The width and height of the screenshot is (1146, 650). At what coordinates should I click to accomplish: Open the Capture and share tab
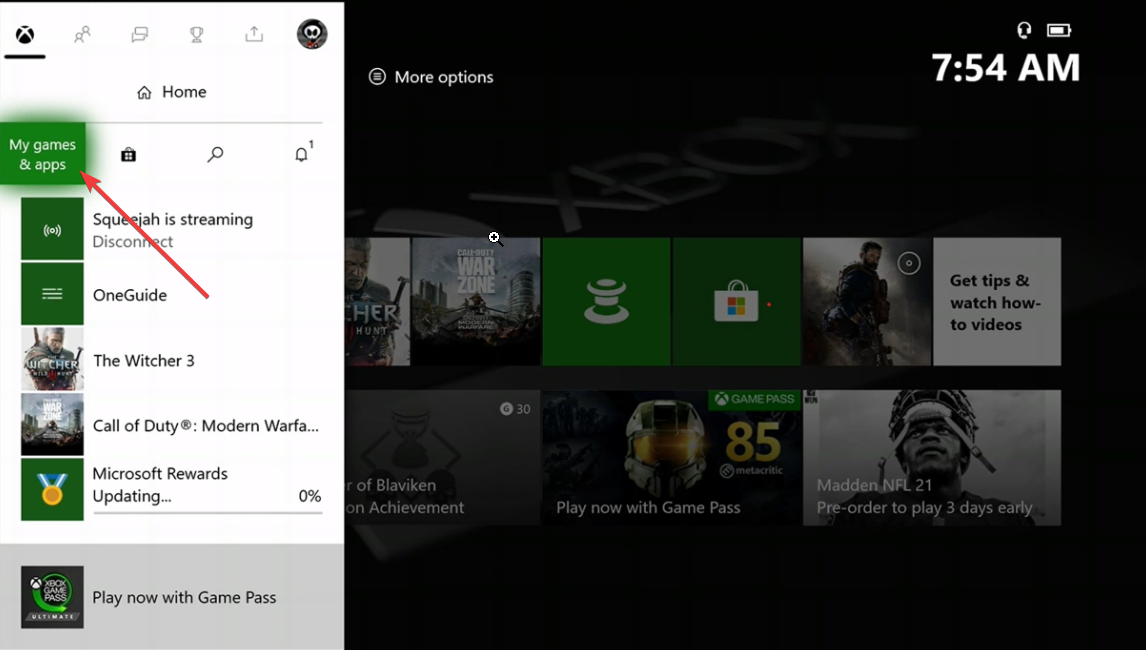[x=254, y=34]
